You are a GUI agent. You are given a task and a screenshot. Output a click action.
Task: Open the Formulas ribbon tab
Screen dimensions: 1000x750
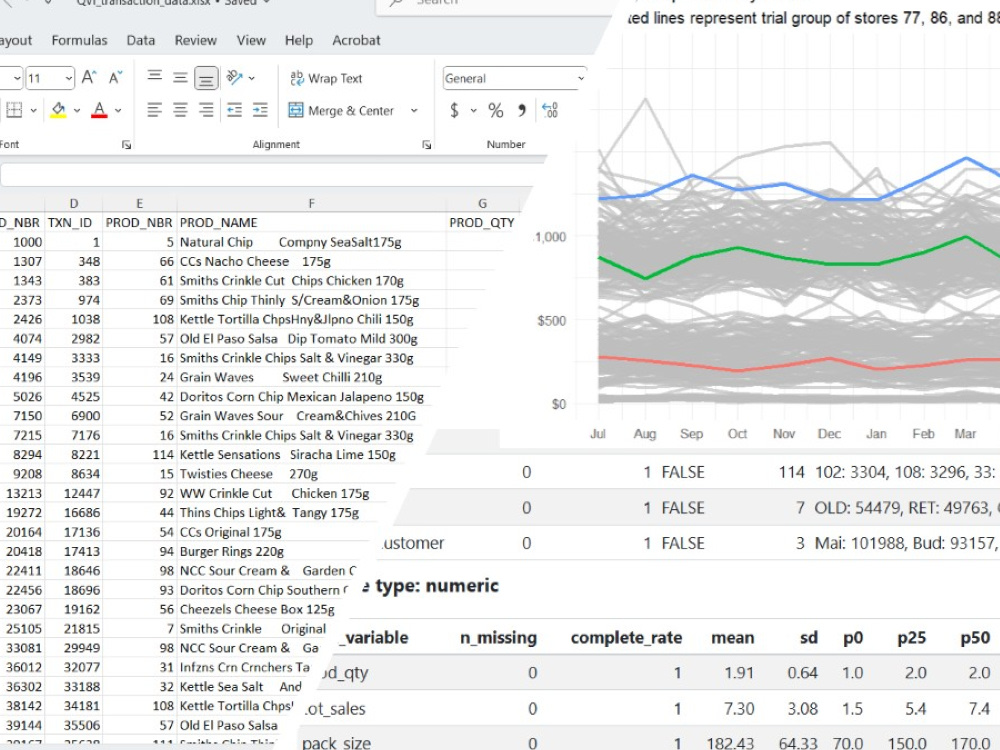coord(80,40)
